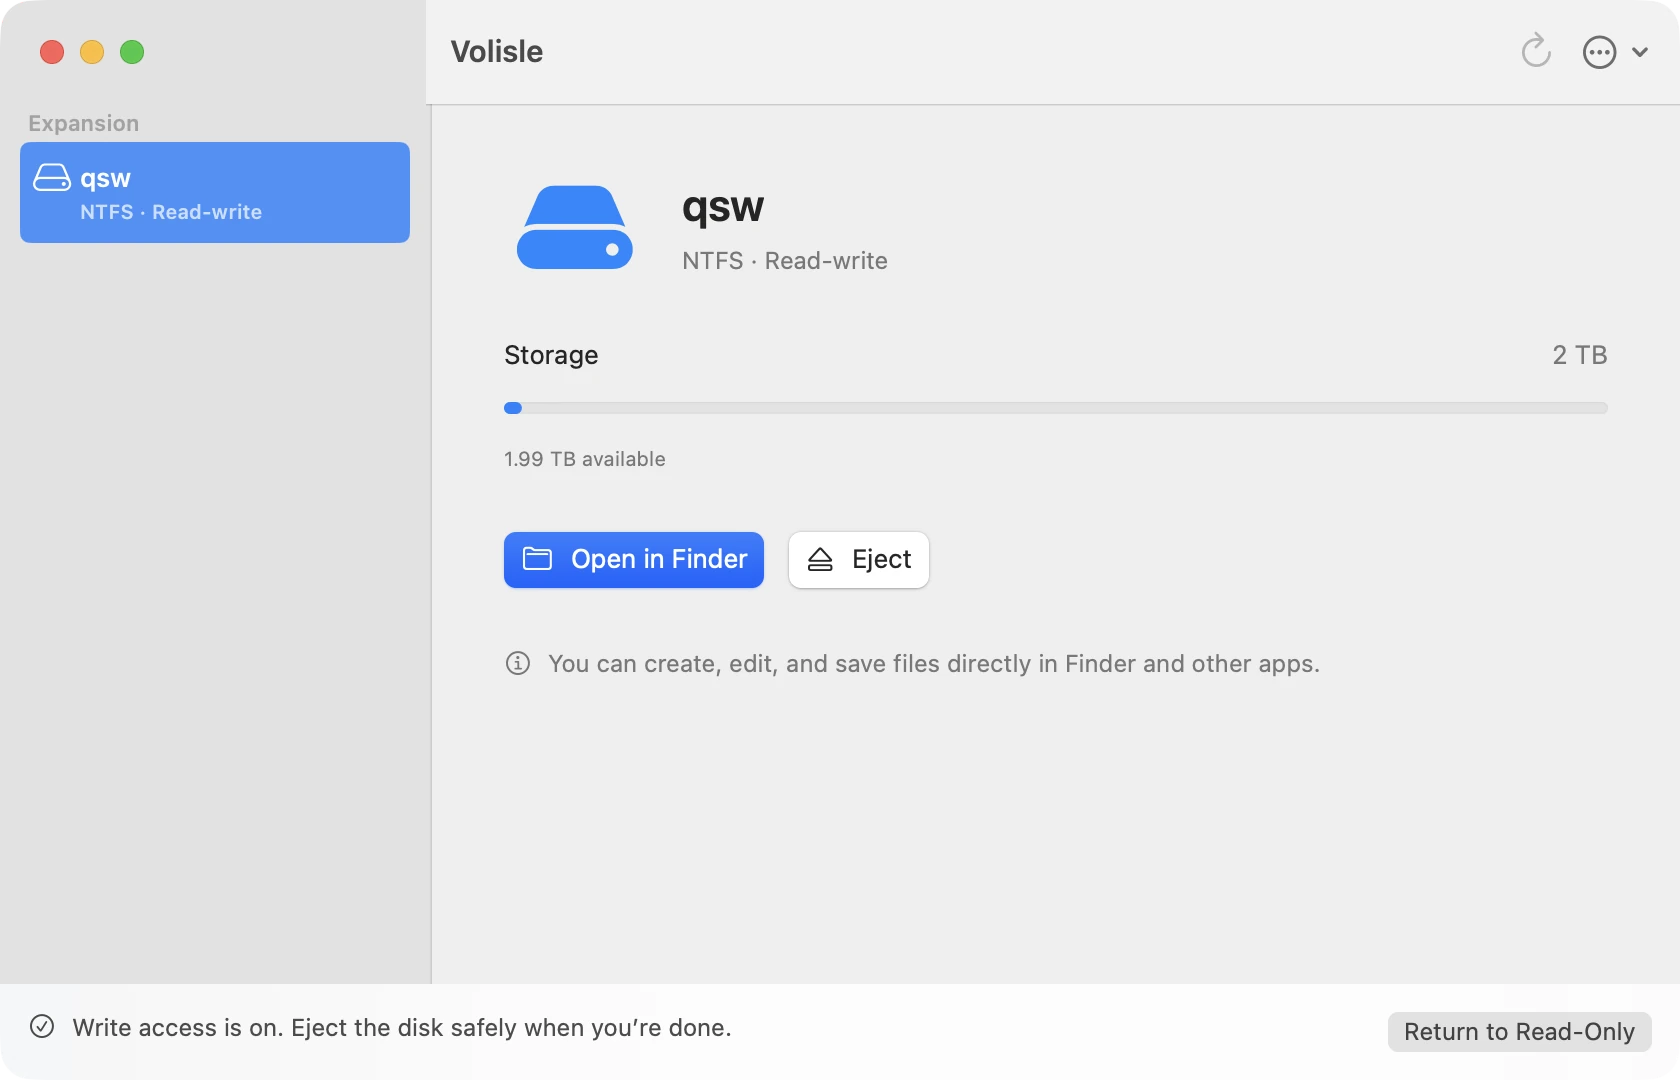Expand the chevron next to ellipsis button

click(1640, 52)
